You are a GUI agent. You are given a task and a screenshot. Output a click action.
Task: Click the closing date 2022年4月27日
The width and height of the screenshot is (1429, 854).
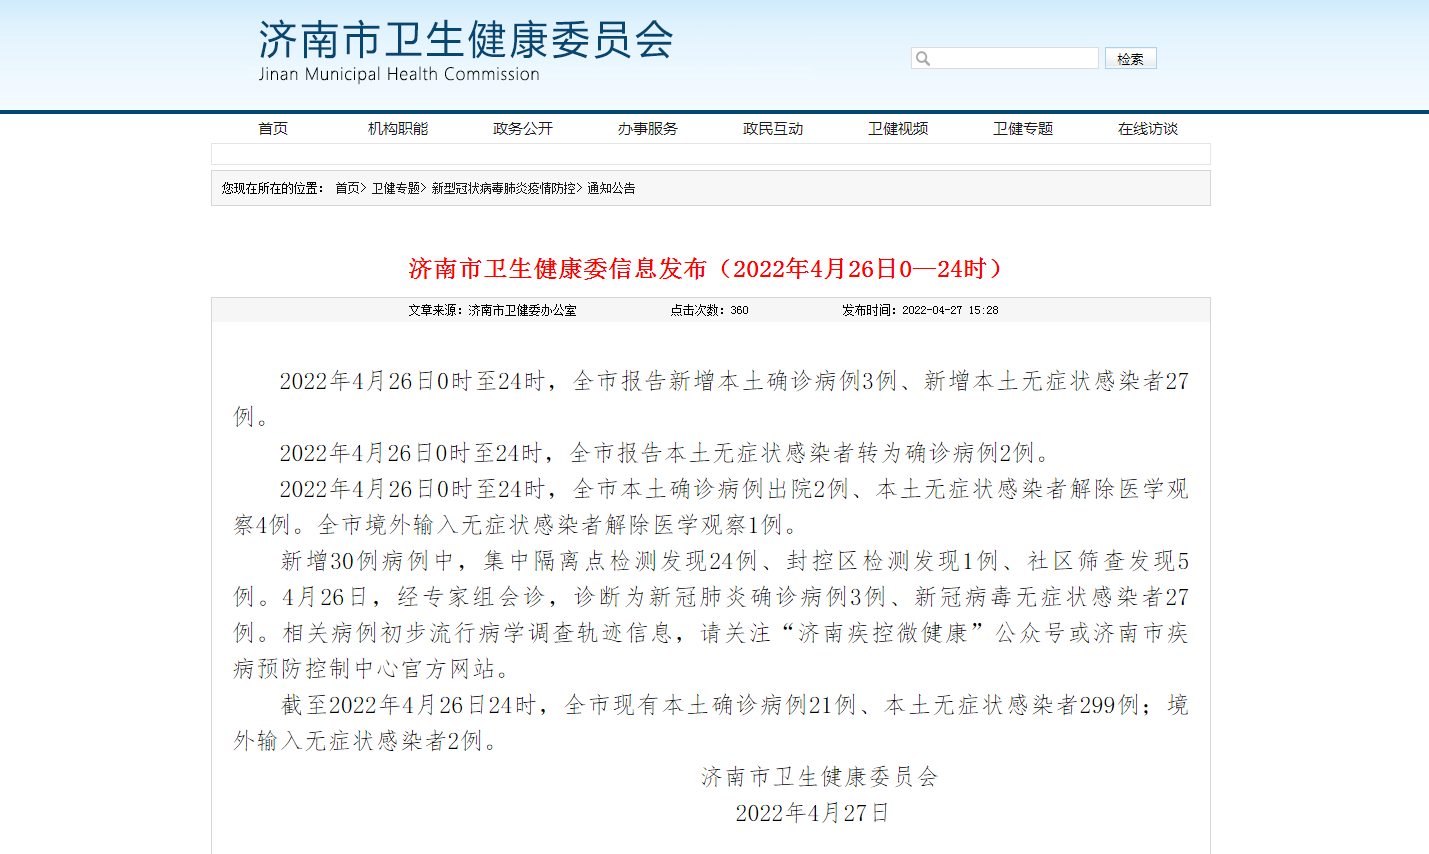pos(812,813)
